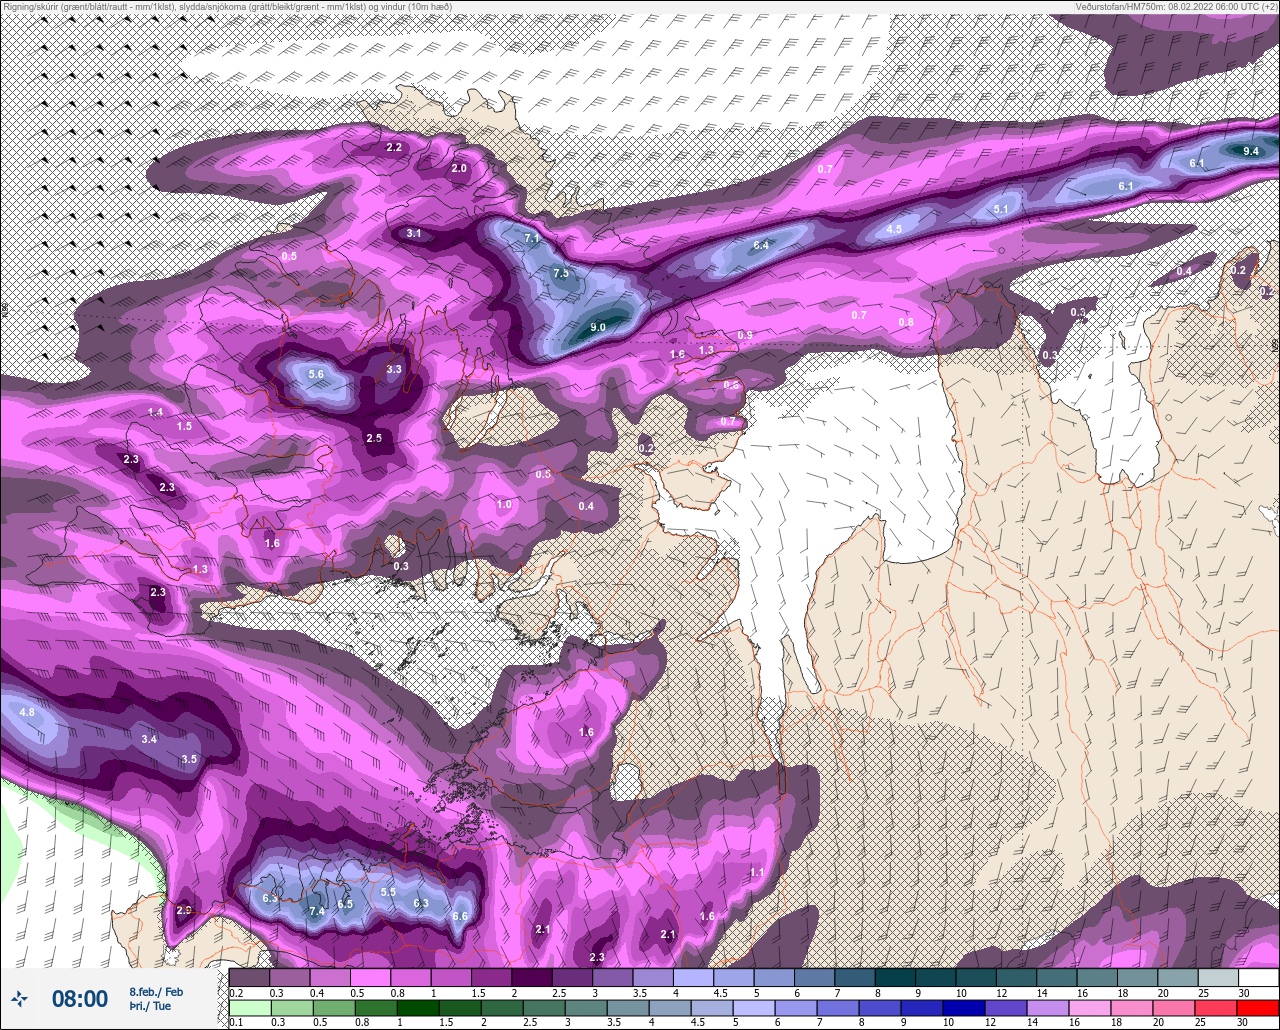
Task: Click the 2.9 value label on the map
Action: pos(184,910)
